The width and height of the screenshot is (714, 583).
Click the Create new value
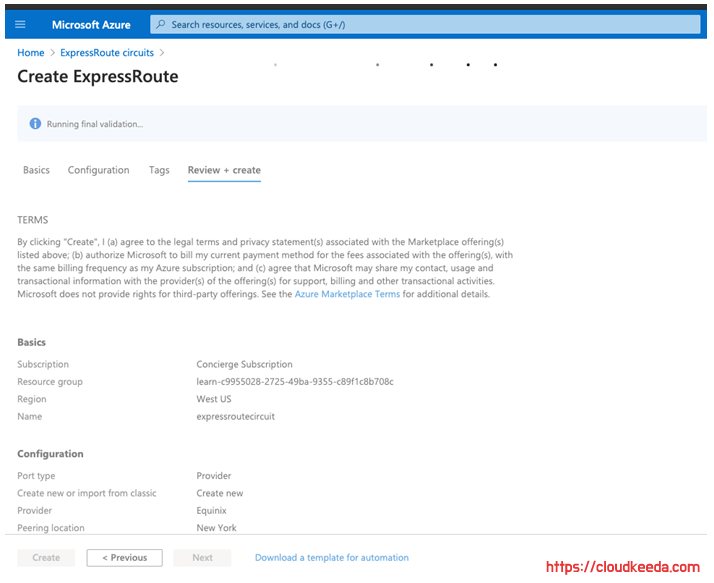click(x=219, y=493)
